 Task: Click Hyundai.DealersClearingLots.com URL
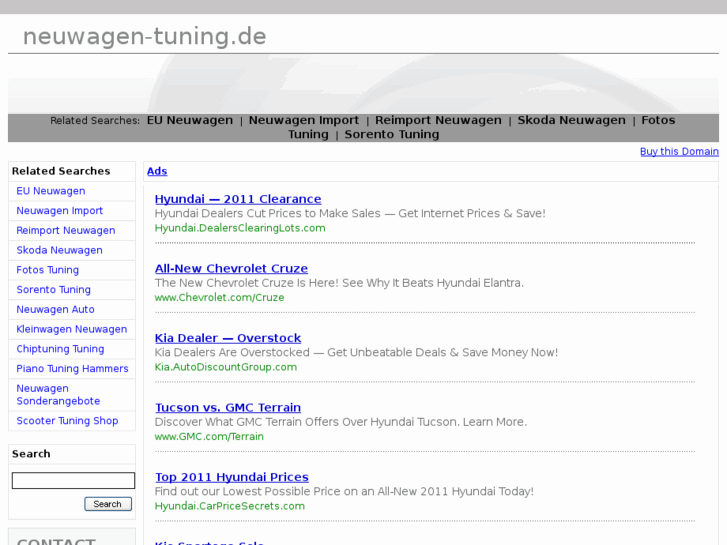240,228
